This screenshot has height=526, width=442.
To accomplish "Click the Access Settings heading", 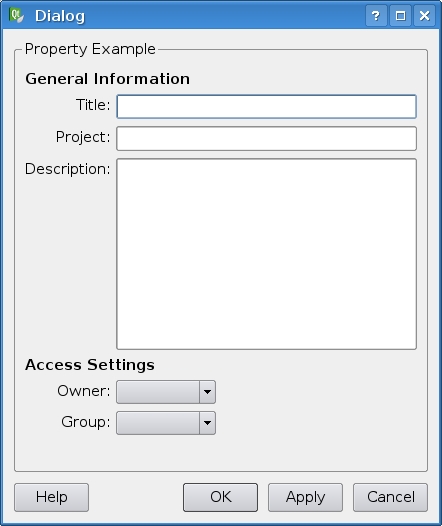I will point(90,365).
